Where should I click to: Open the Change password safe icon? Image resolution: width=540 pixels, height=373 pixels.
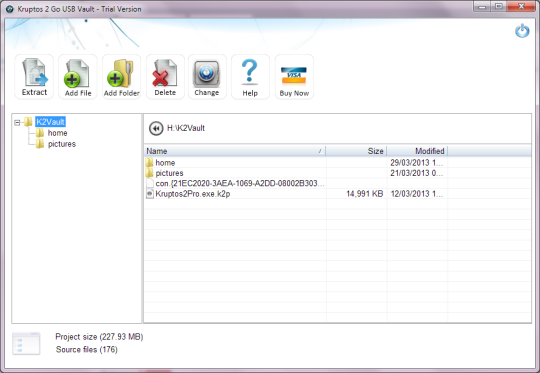[x=207, y=76]
